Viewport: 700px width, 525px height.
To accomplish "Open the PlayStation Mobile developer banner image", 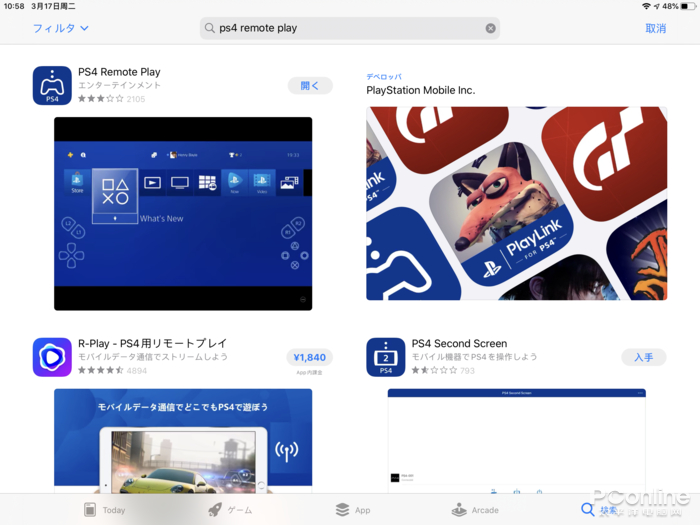I will coord(517,203).
